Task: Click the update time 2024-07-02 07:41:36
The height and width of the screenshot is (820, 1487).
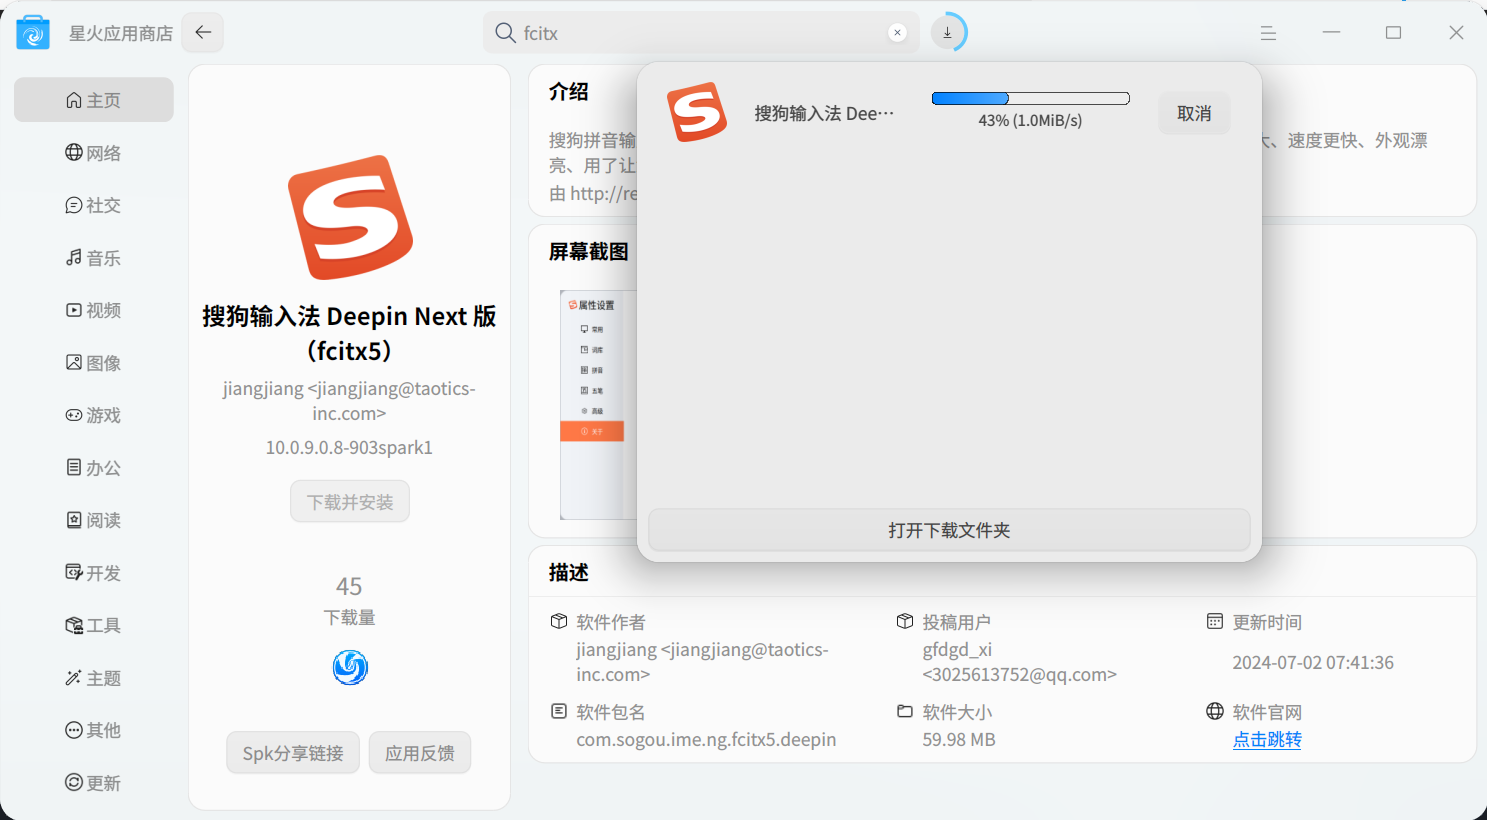Action: tap(1313, 663)
